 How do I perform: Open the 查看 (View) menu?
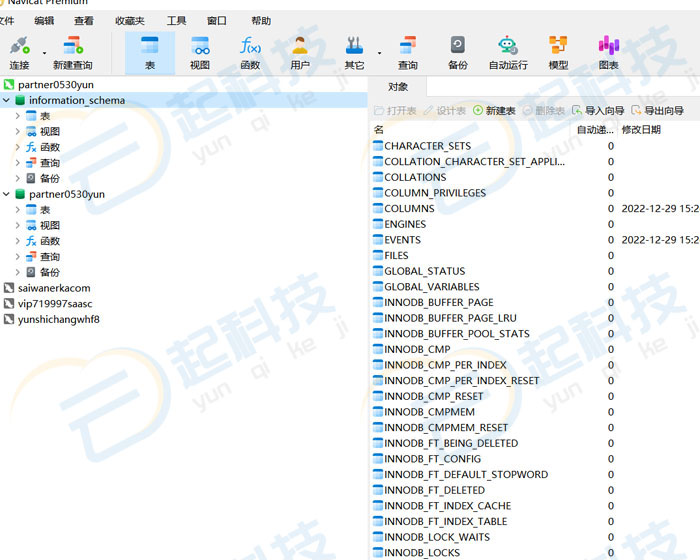point(84,21)
